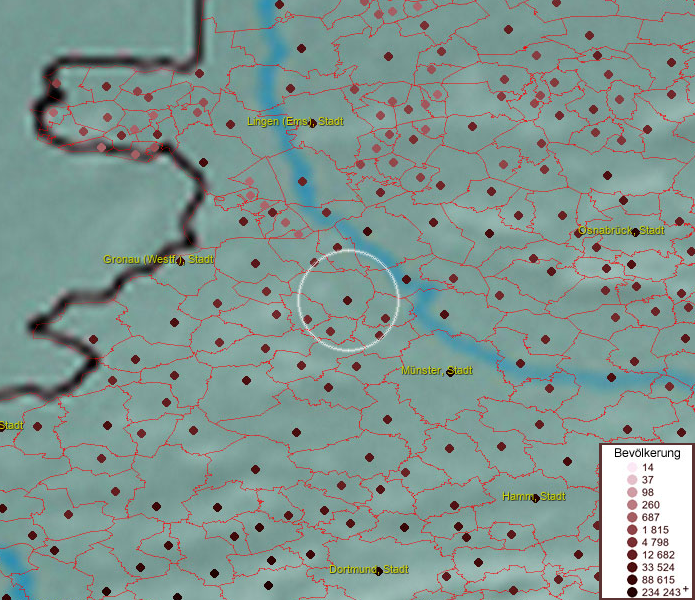Click the Gronau (Westf.), Stadt label
Image resolution: width=695 pixels, height=600 pixels.
tap(158, 259)
